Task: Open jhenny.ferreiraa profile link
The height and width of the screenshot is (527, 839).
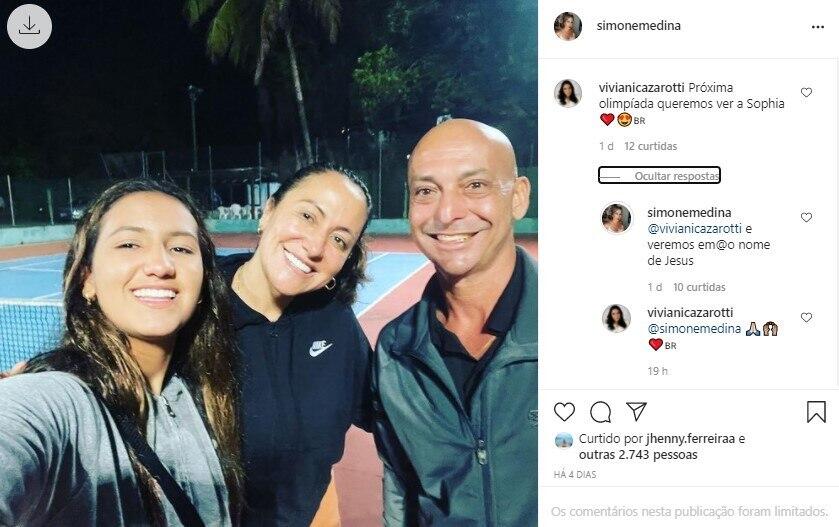Action: tap(691, 439)
